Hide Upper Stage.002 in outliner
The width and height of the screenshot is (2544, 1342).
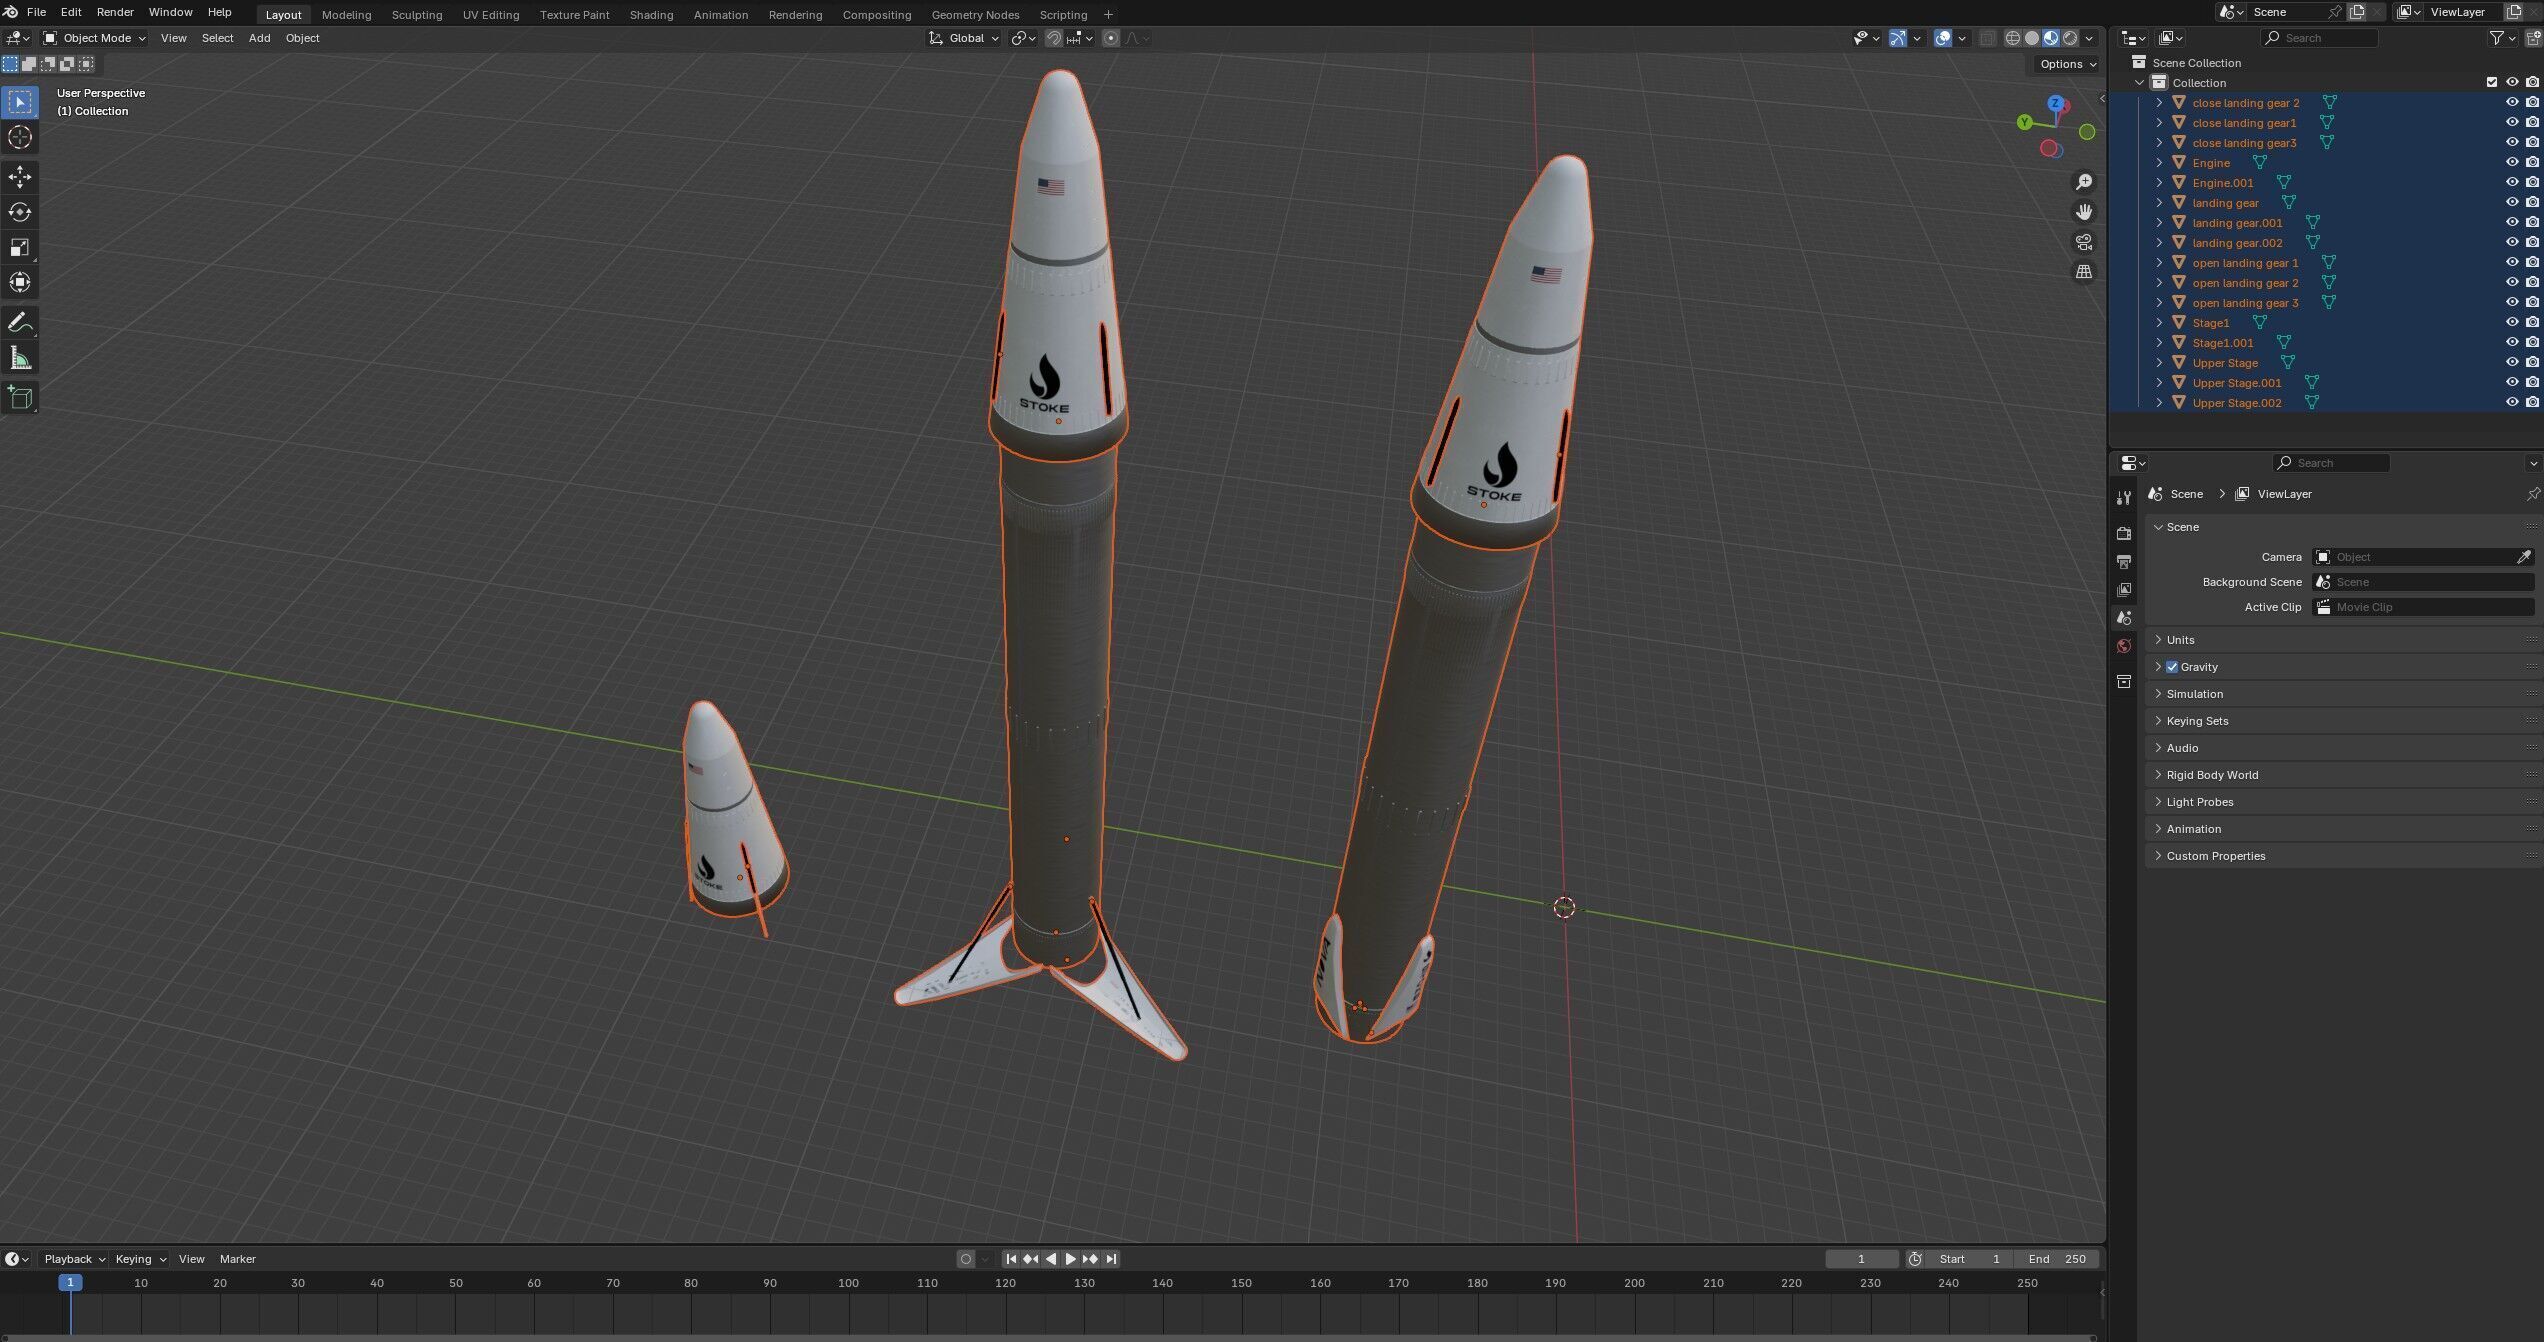2511,402
